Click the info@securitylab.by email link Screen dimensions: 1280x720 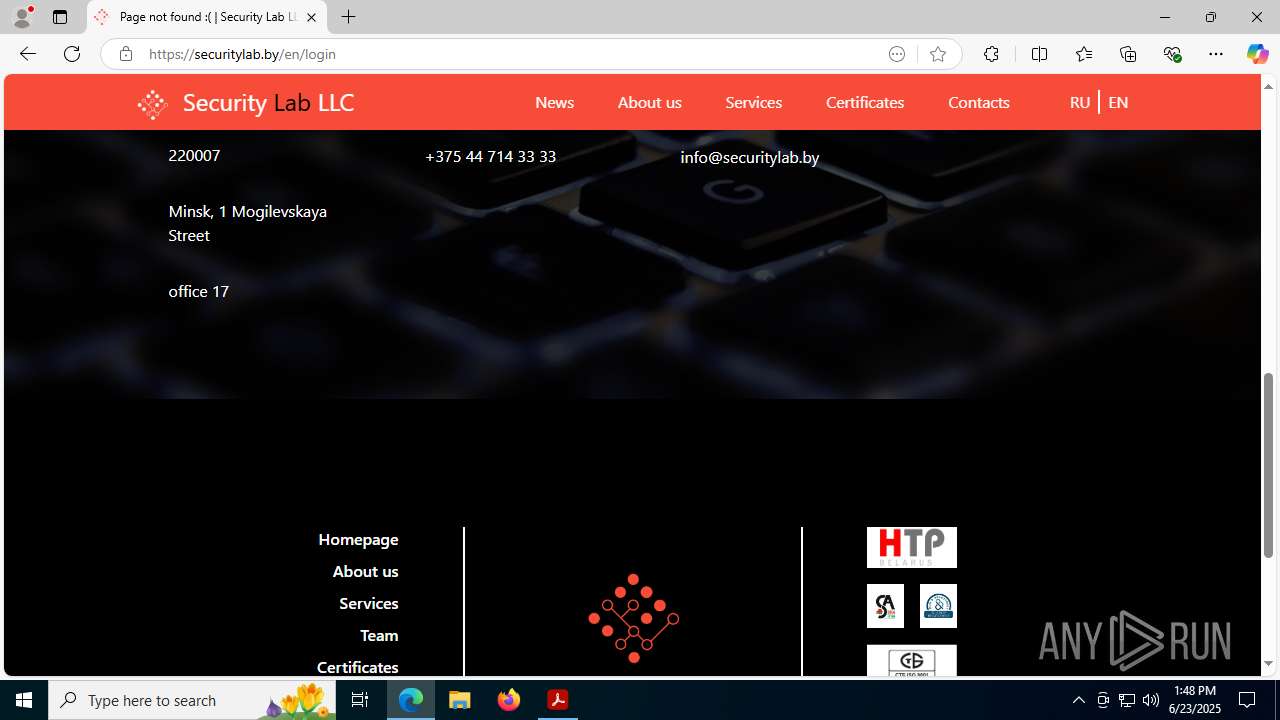click(x=750, y=157)
